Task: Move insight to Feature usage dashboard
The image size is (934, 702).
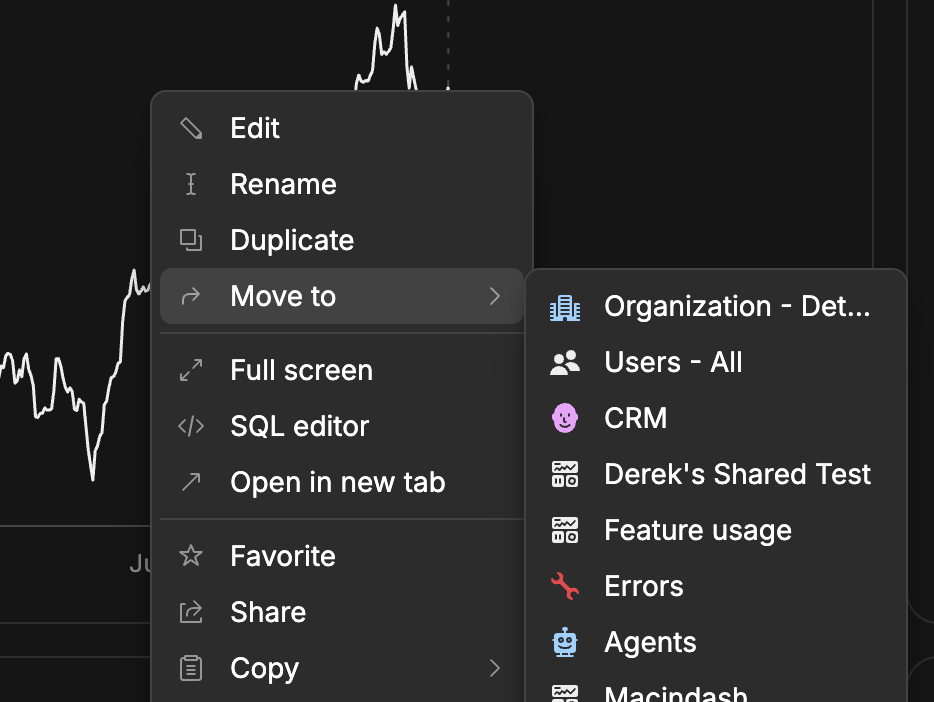Action: pyautogui.click(x=697, y=530)
